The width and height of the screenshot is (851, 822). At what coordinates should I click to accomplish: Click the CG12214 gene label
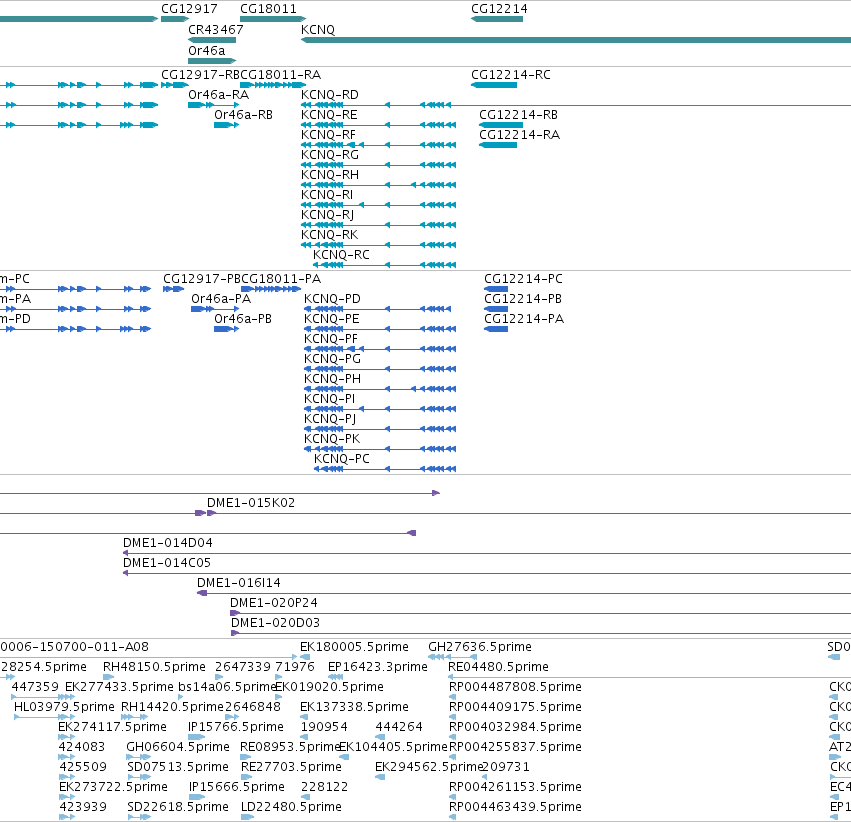499,9
